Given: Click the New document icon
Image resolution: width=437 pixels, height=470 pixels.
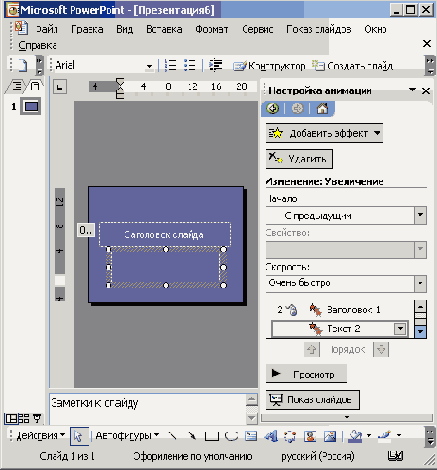Looking at the screenshot, I should [x=22, y=65].
